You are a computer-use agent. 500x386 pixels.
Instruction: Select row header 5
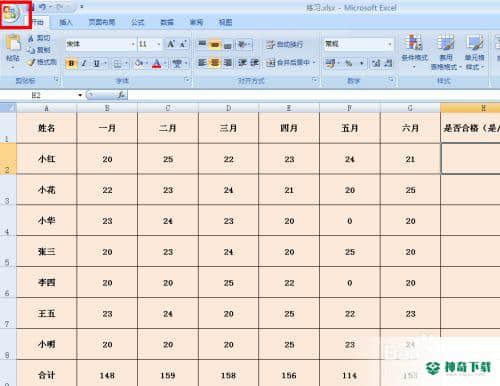click(x=8, y=251)
